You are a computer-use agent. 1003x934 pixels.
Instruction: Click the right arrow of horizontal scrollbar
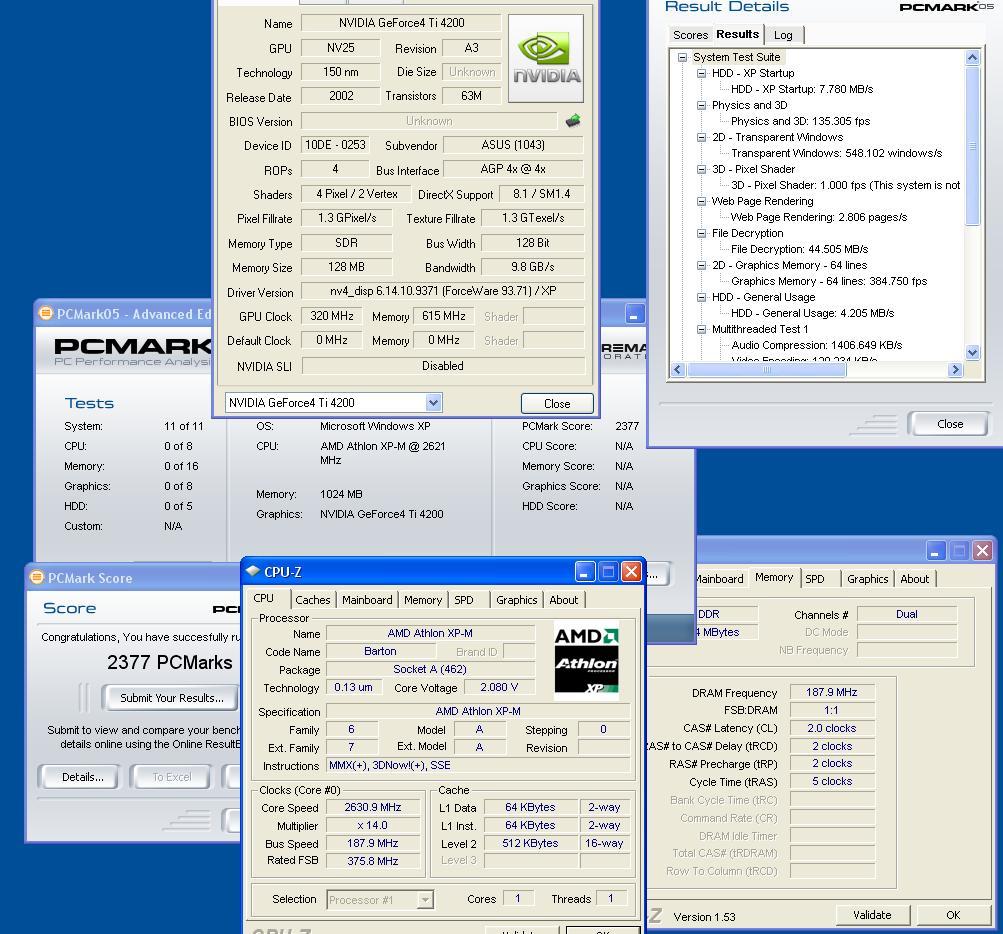956,369
